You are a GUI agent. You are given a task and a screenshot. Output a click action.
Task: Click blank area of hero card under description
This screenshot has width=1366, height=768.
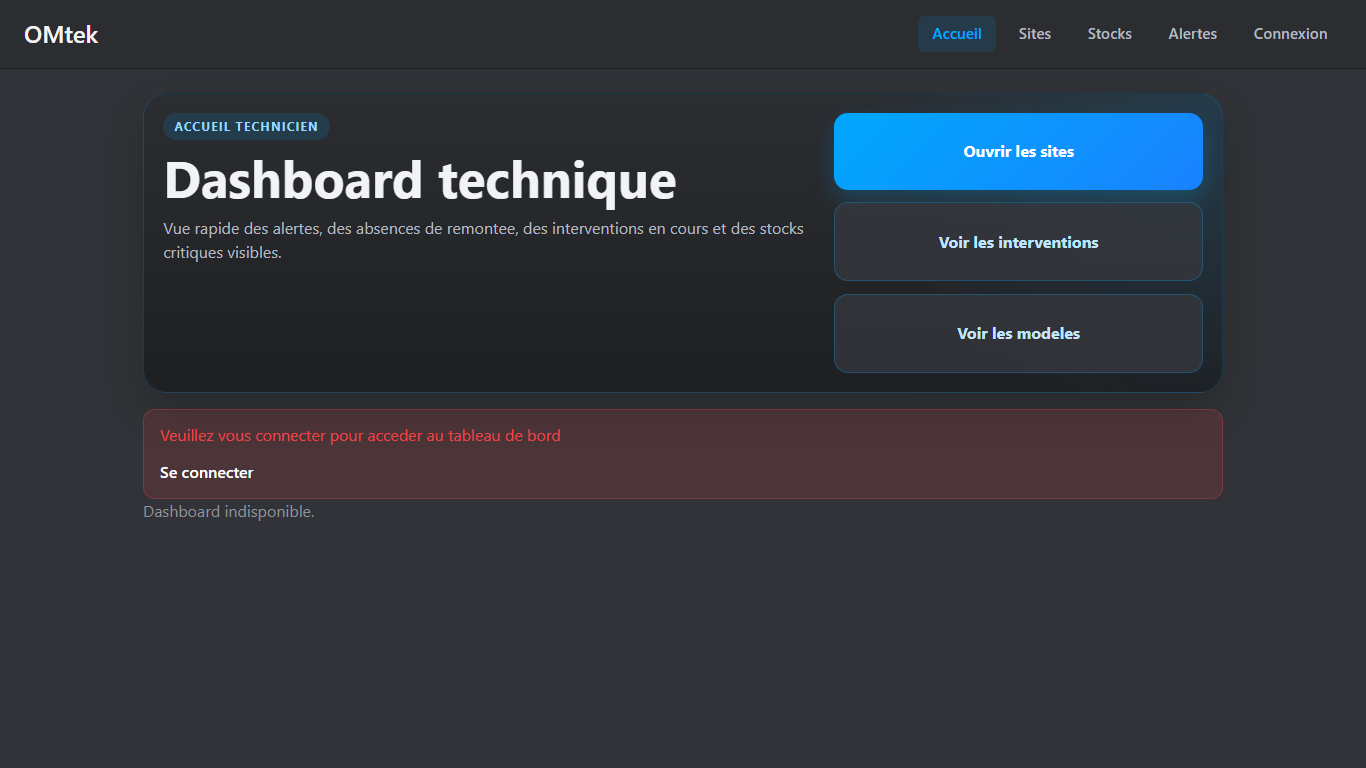(480, 330)
